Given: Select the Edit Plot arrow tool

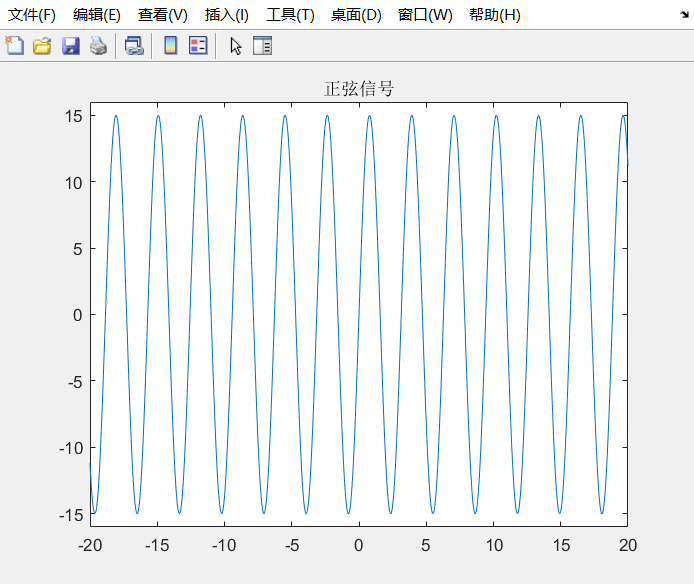Looking at the screenshot, I should click(236, 46).
